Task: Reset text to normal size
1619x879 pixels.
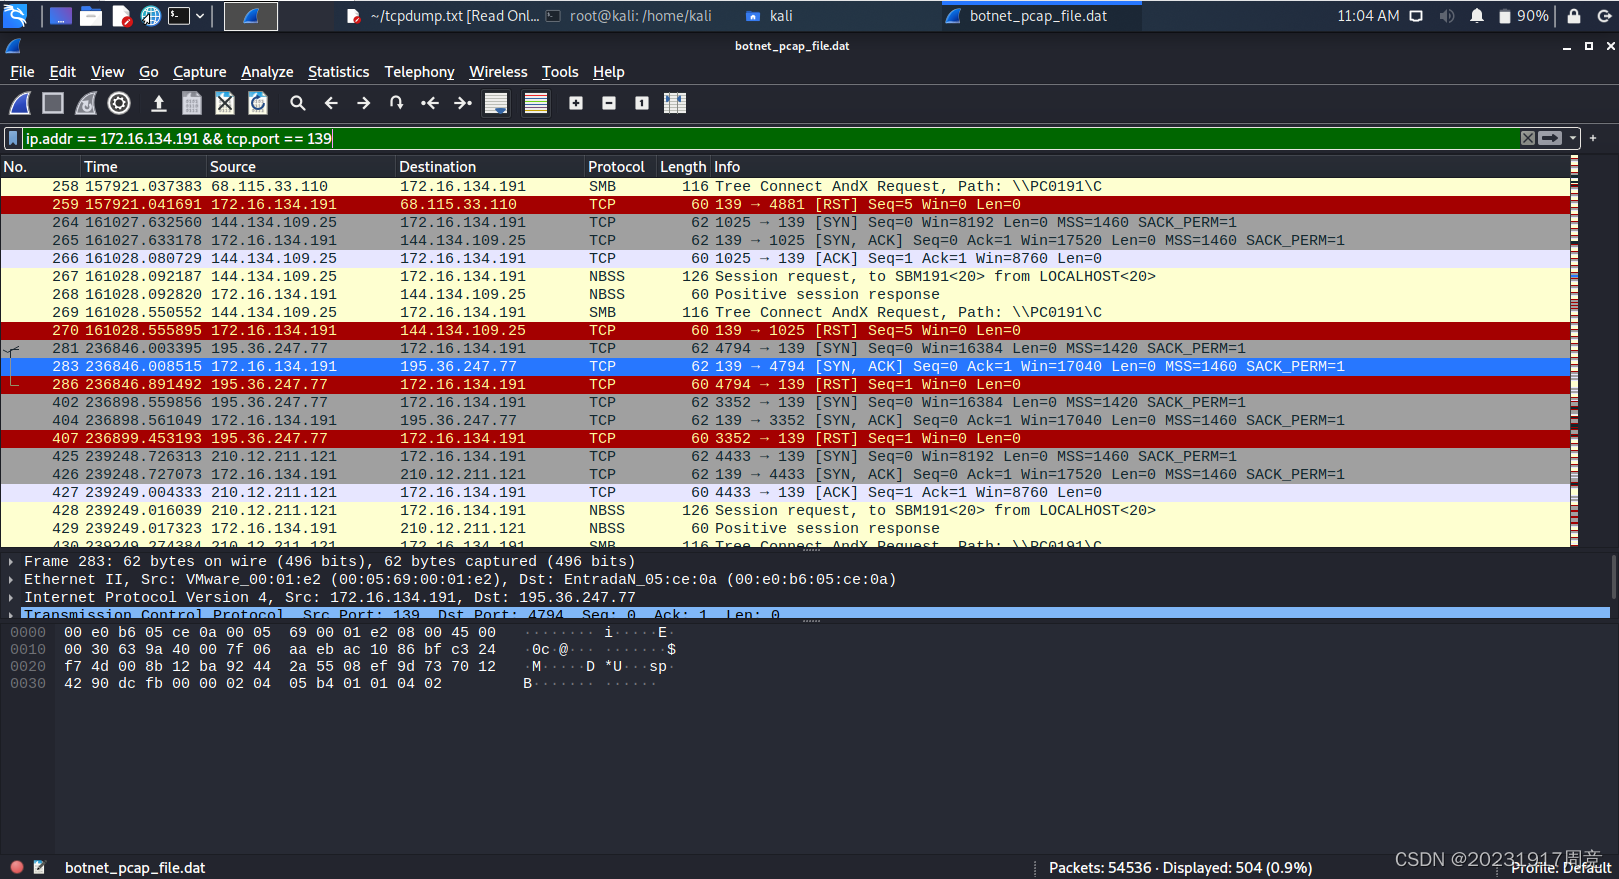Action: tap(642, 103)
